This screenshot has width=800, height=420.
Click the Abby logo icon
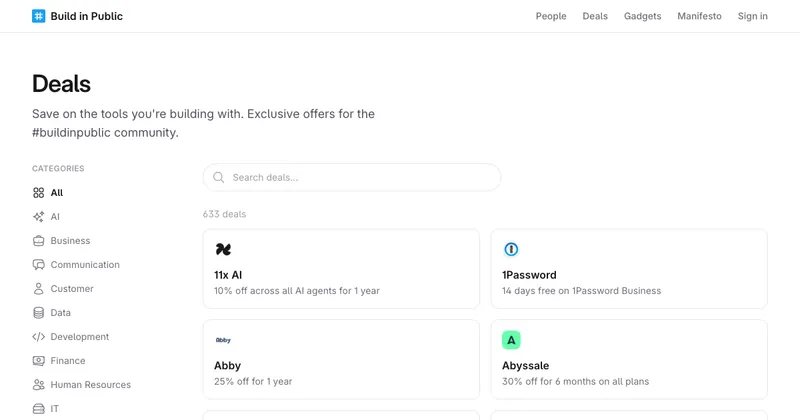click(223, 340)
